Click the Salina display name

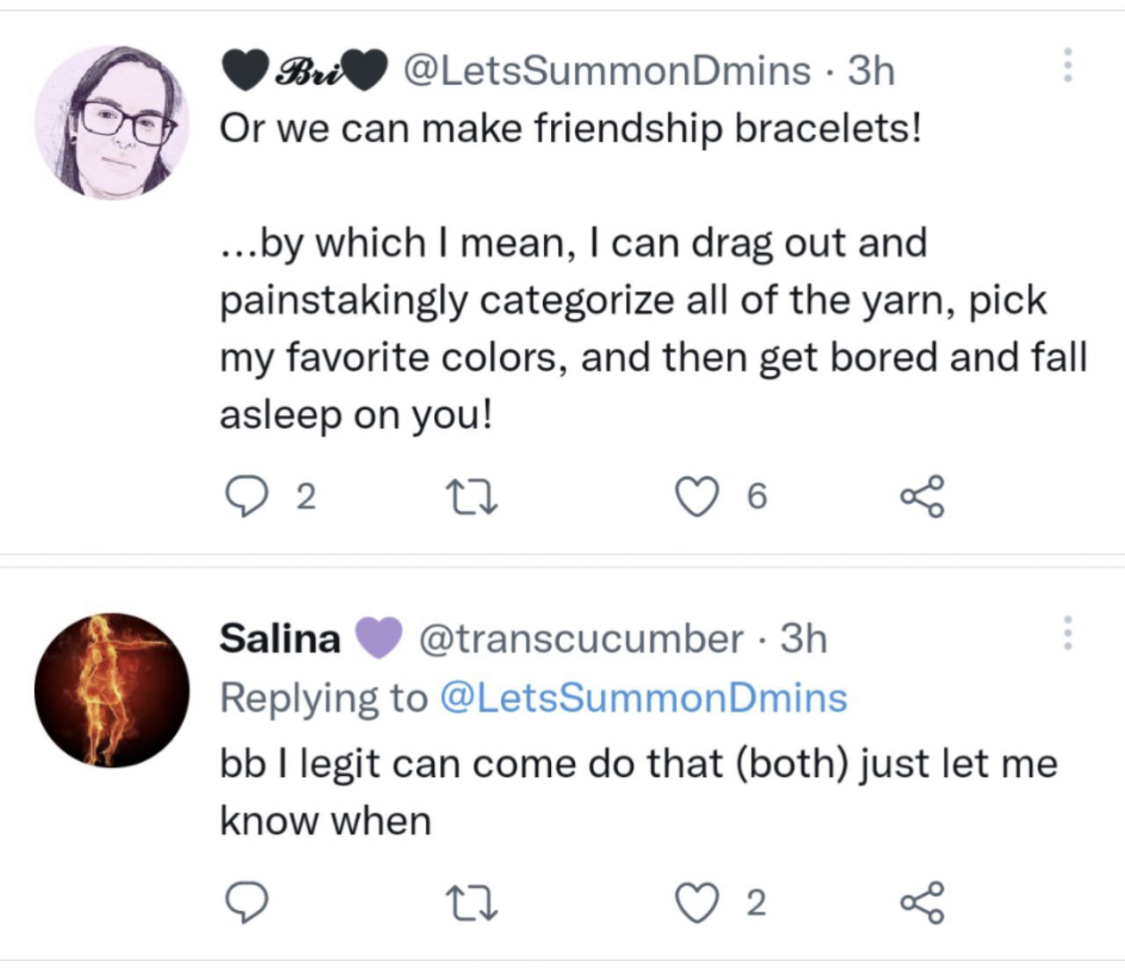280,639
